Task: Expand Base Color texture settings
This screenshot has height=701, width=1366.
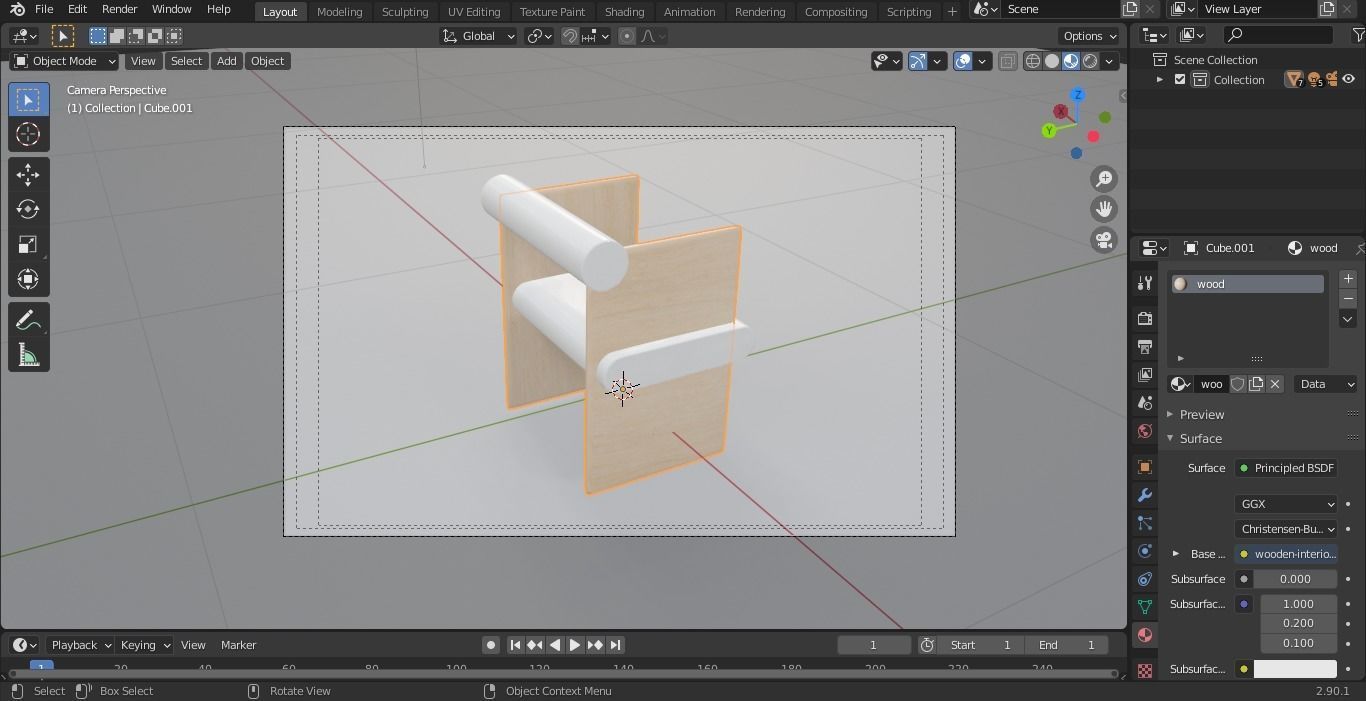Action: 1176,554
